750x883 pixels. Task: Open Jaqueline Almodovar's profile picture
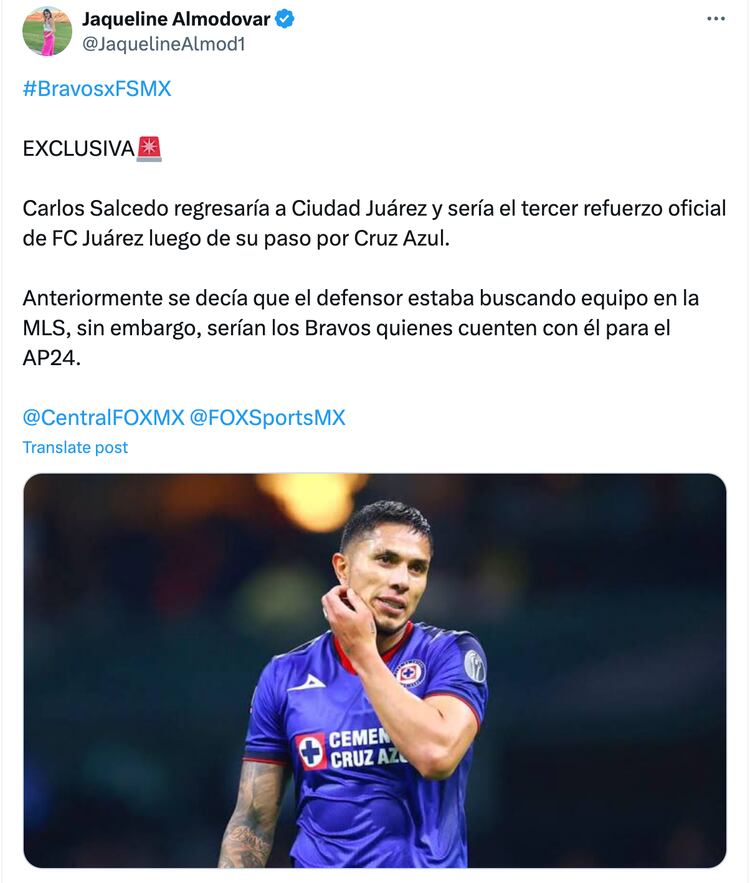click(x=47, y=31)
